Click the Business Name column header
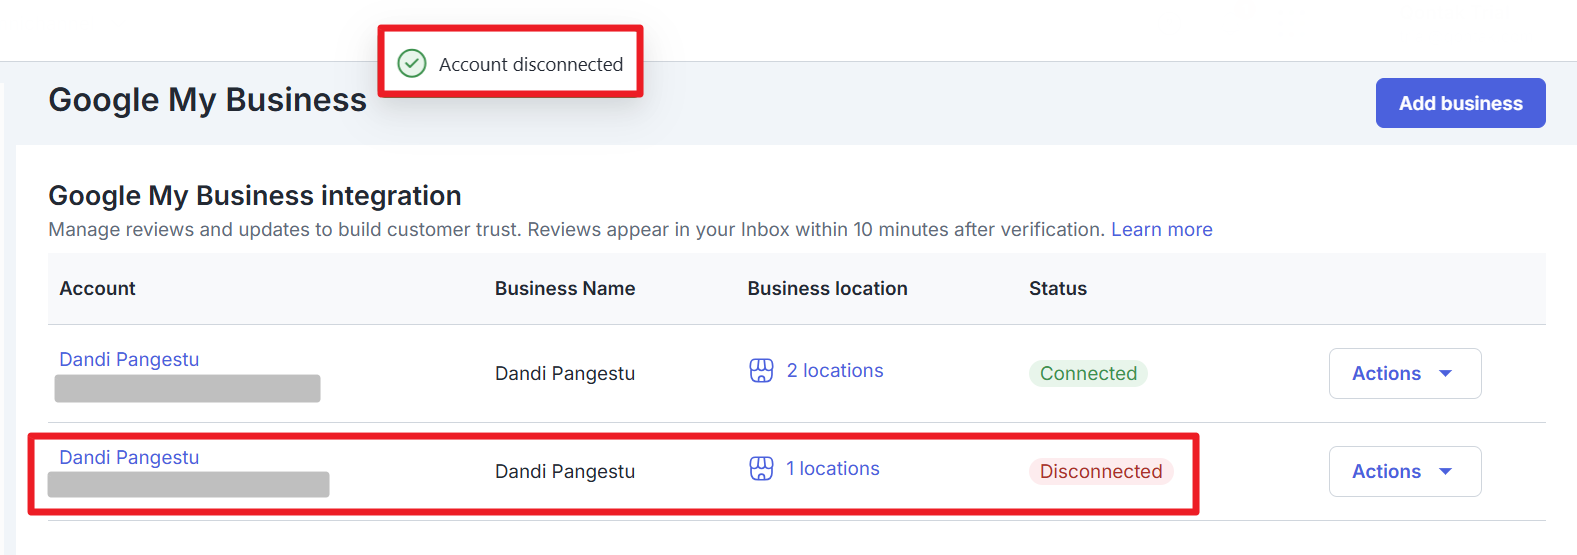 pos(565,288)
